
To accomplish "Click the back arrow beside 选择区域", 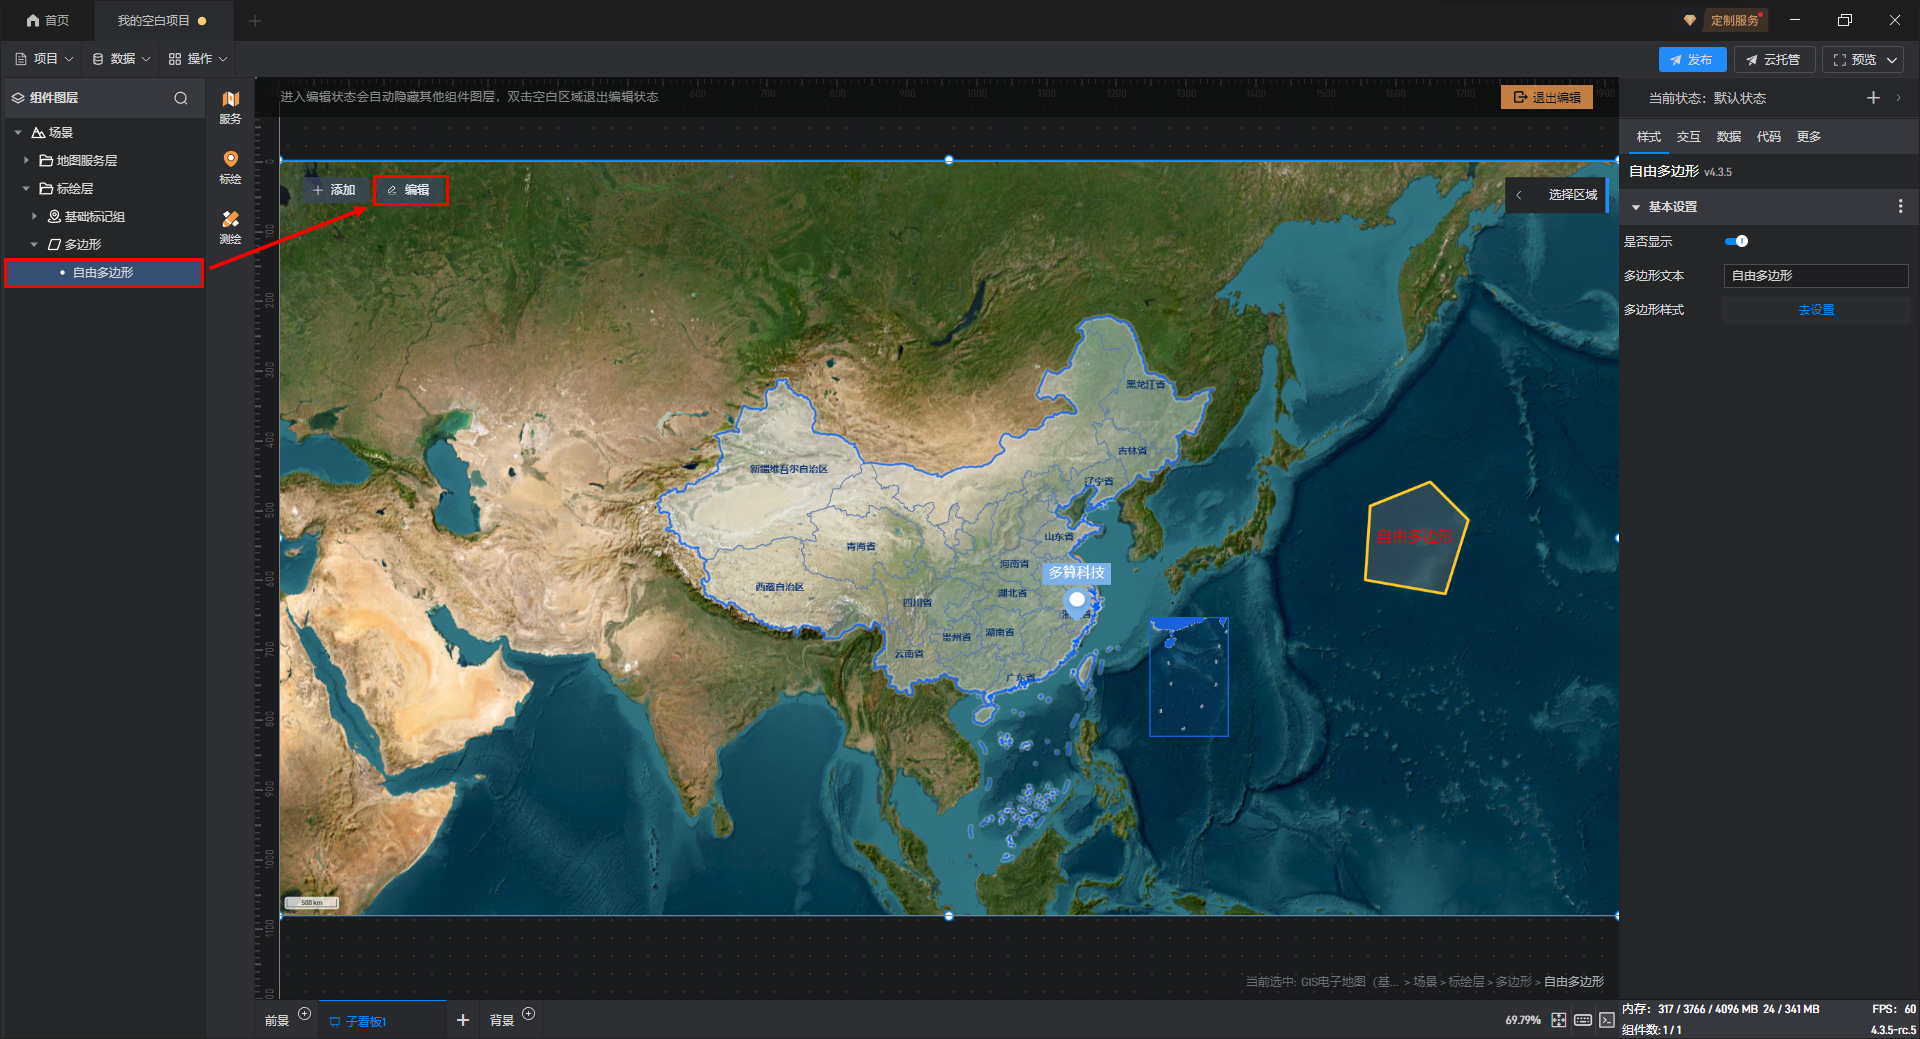I will tap(1519, 195).
